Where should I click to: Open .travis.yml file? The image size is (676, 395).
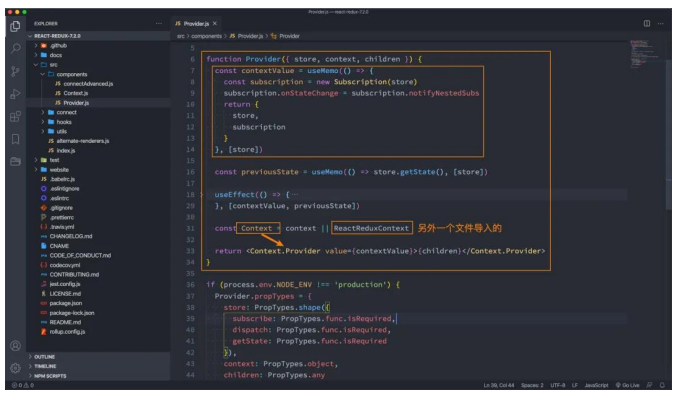click(x=62, y=227)
